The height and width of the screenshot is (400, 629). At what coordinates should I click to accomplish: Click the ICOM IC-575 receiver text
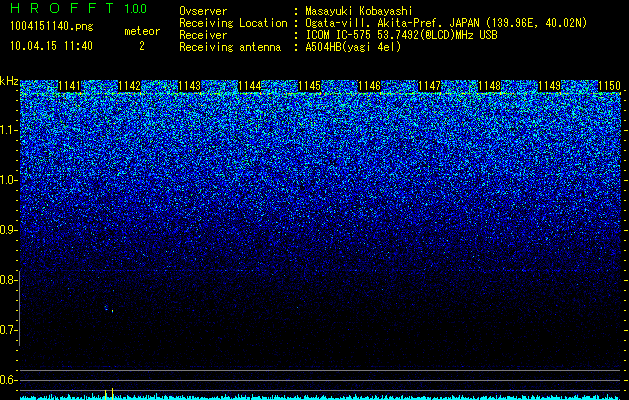401,35
